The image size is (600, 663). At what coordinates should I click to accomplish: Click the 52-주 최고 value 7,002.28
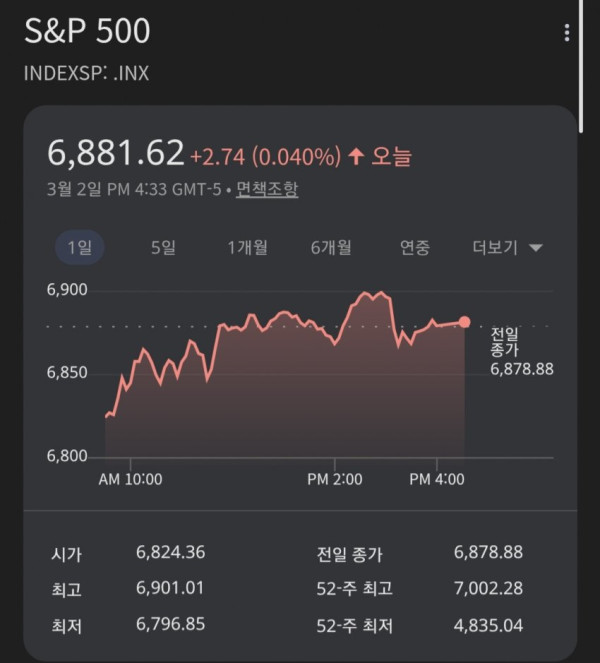point(488,589)
